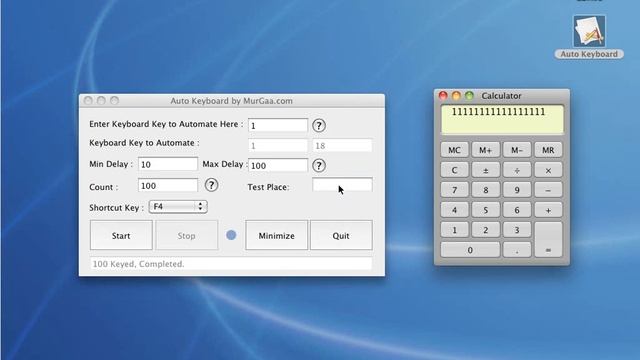Screen dimensions: 640x360
Task: Click the Calculator window title
Action: (x=501, y=96)
